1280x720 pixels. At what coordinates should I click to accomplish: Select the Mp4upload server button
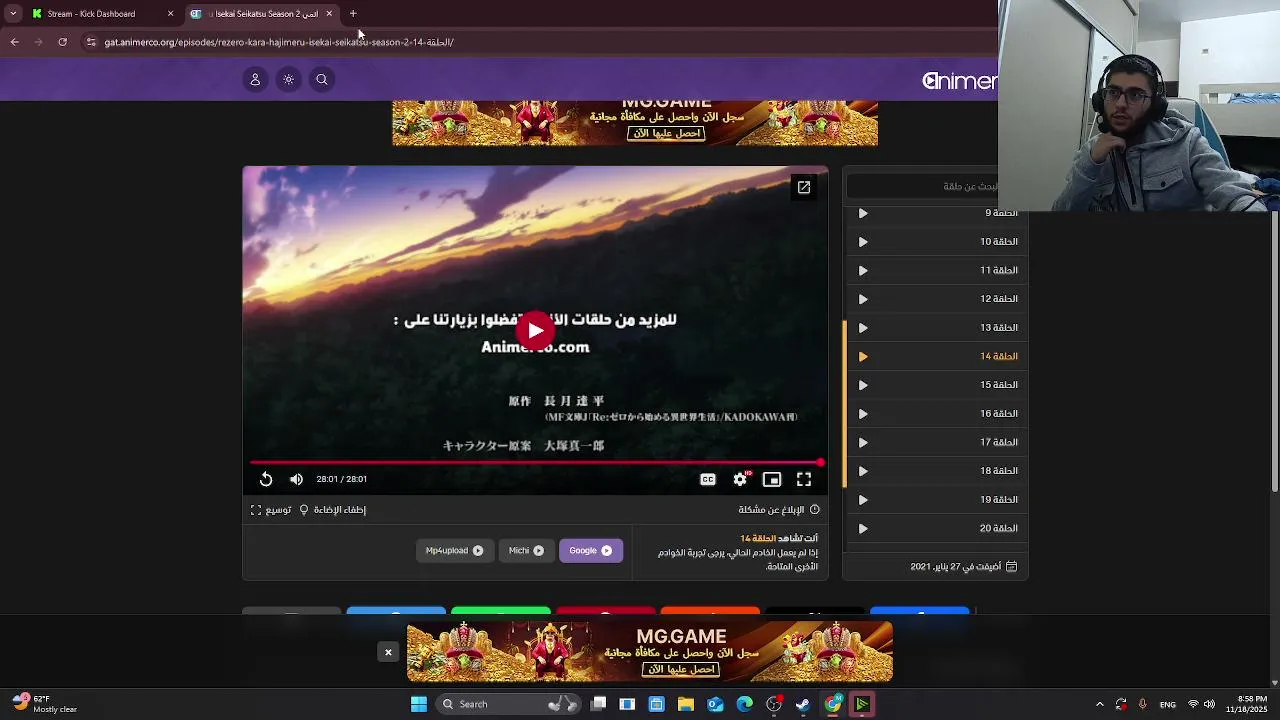click(x=454, y=550)
